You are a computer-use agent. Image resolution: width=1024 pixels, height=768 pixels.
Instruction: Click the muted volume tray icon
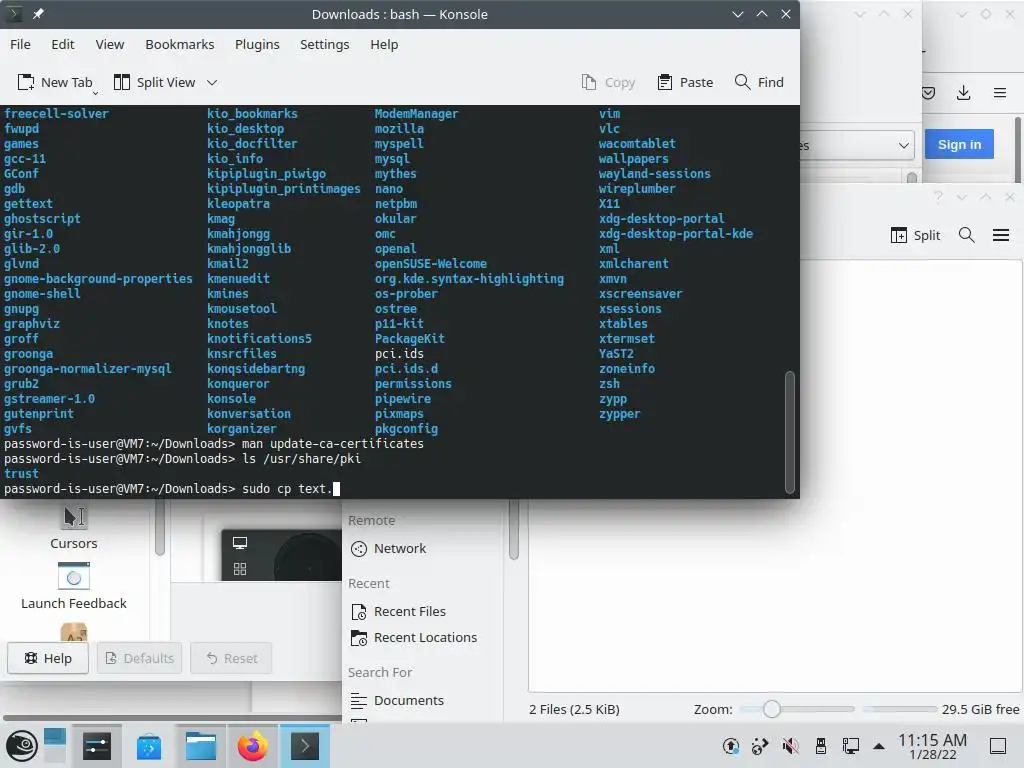point(790,746)
